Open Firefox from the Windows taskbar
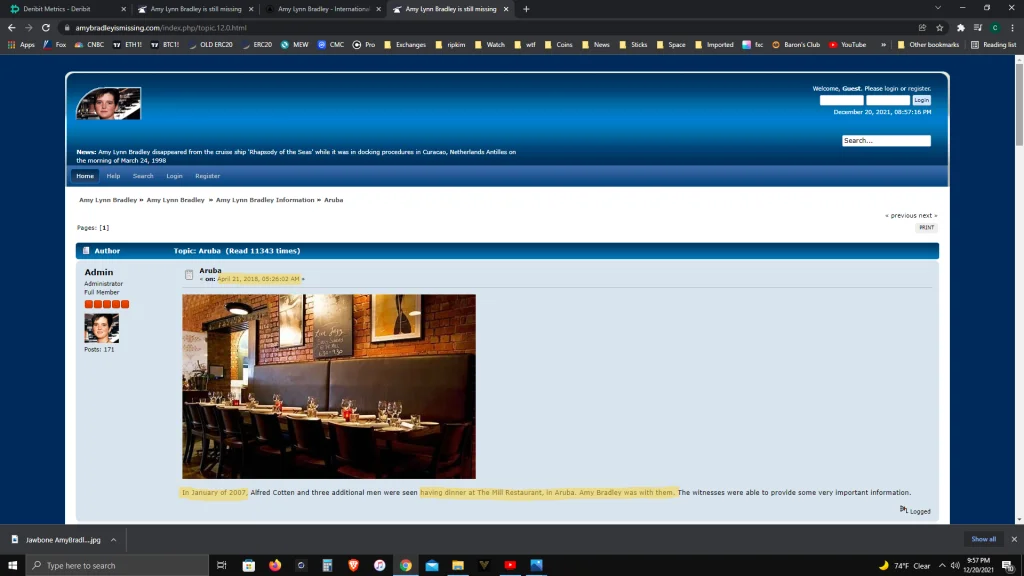 pos(275,565)
